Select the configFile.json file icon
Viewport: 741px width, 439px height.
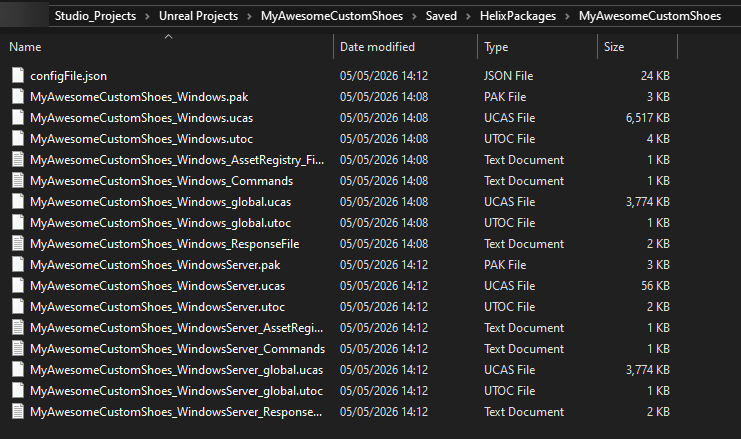pyautogui.click(x=18, y=76)
